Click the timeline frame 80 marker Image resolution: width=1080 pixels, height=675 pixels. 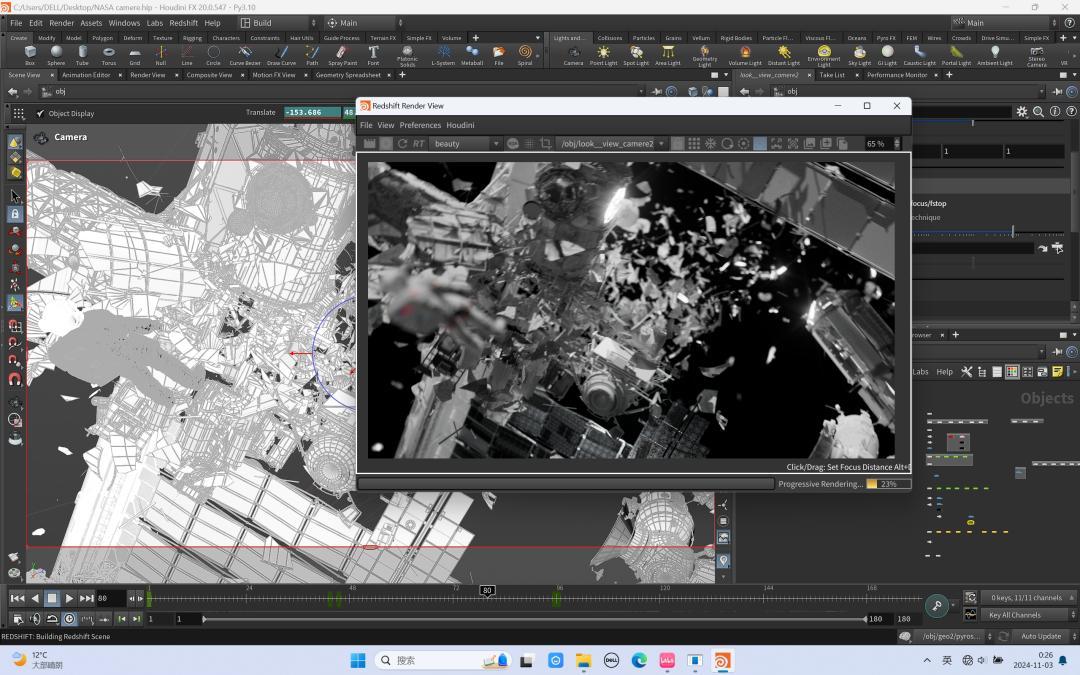pyautogui.click(x=487, y=591)
